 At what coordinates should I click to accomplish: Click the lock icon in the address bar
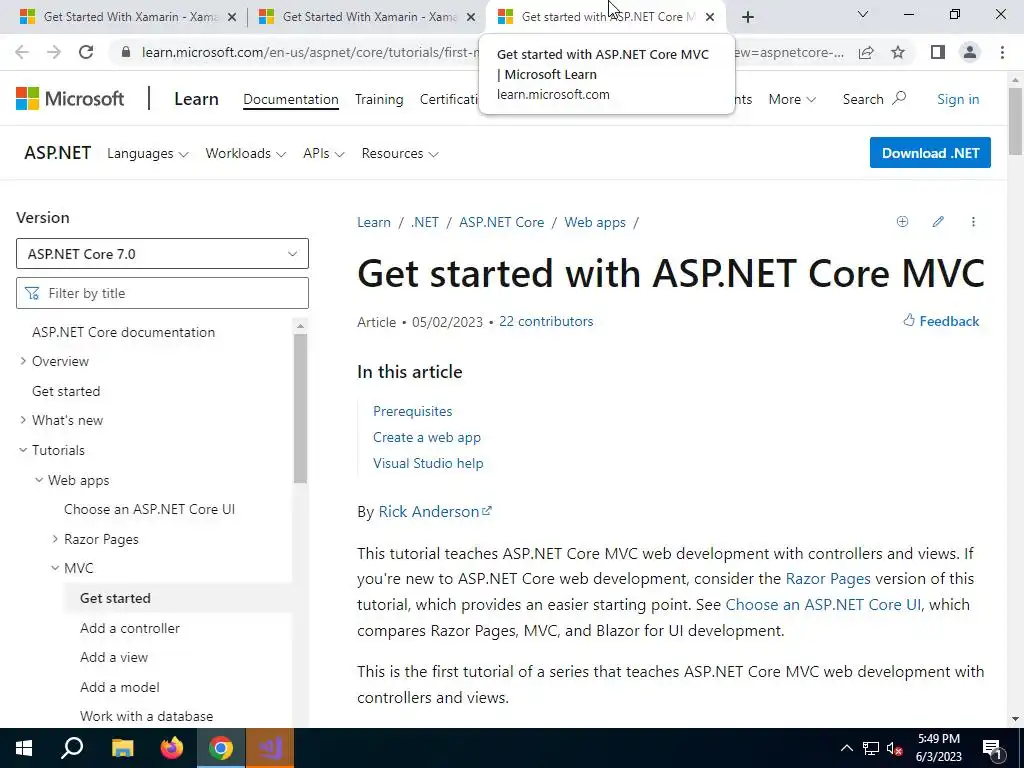point(126,52)
